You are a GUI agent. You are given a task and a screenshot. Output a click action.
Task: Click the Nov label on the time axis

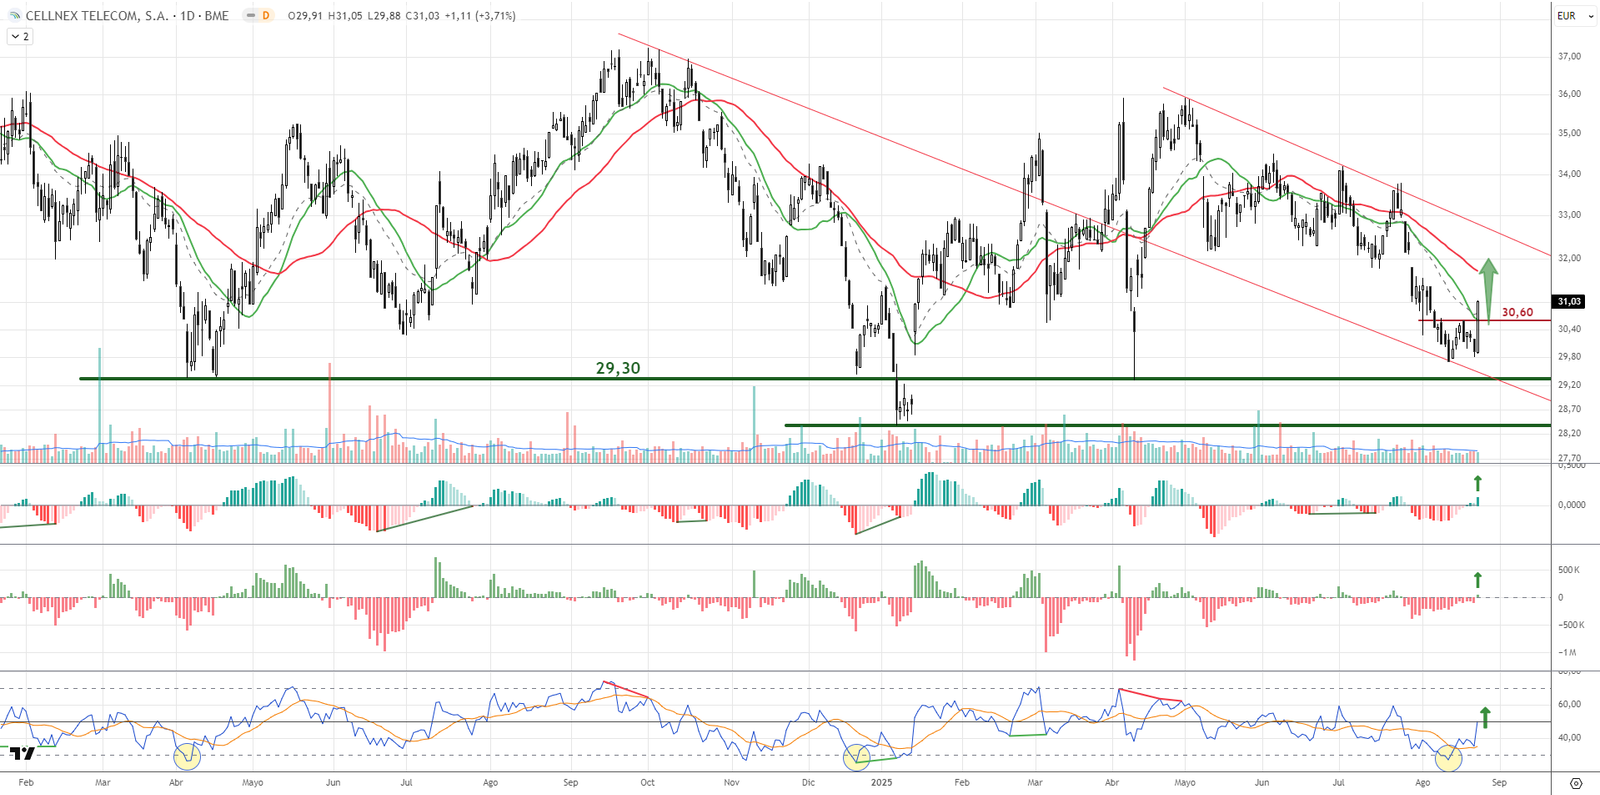[x=732, y=783]
